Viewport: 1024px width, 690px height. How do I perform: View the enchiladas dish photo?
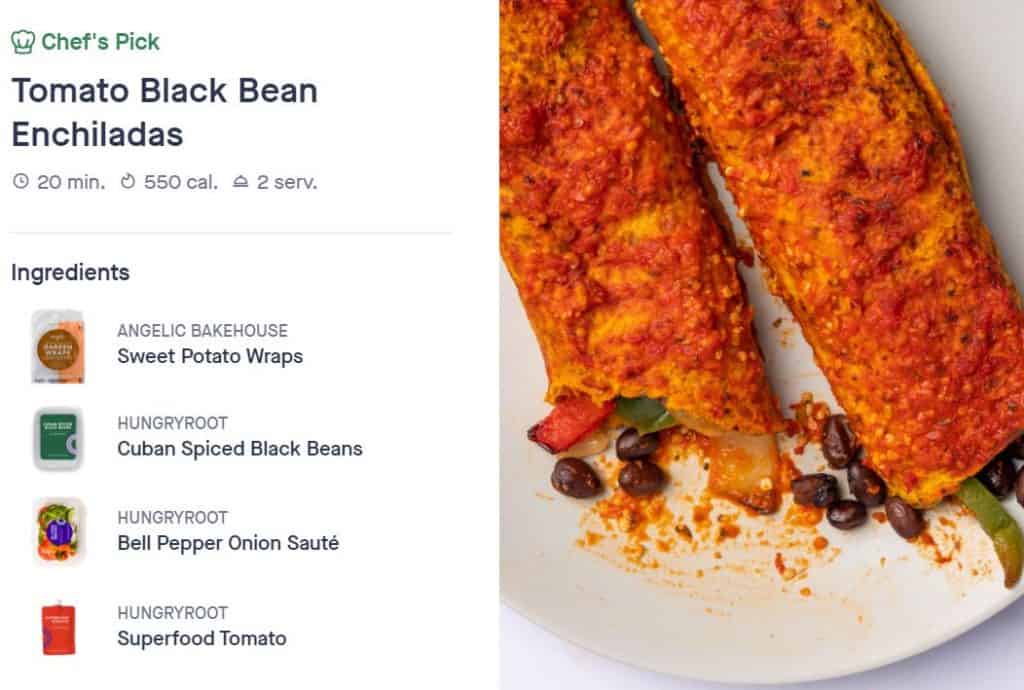761,345
